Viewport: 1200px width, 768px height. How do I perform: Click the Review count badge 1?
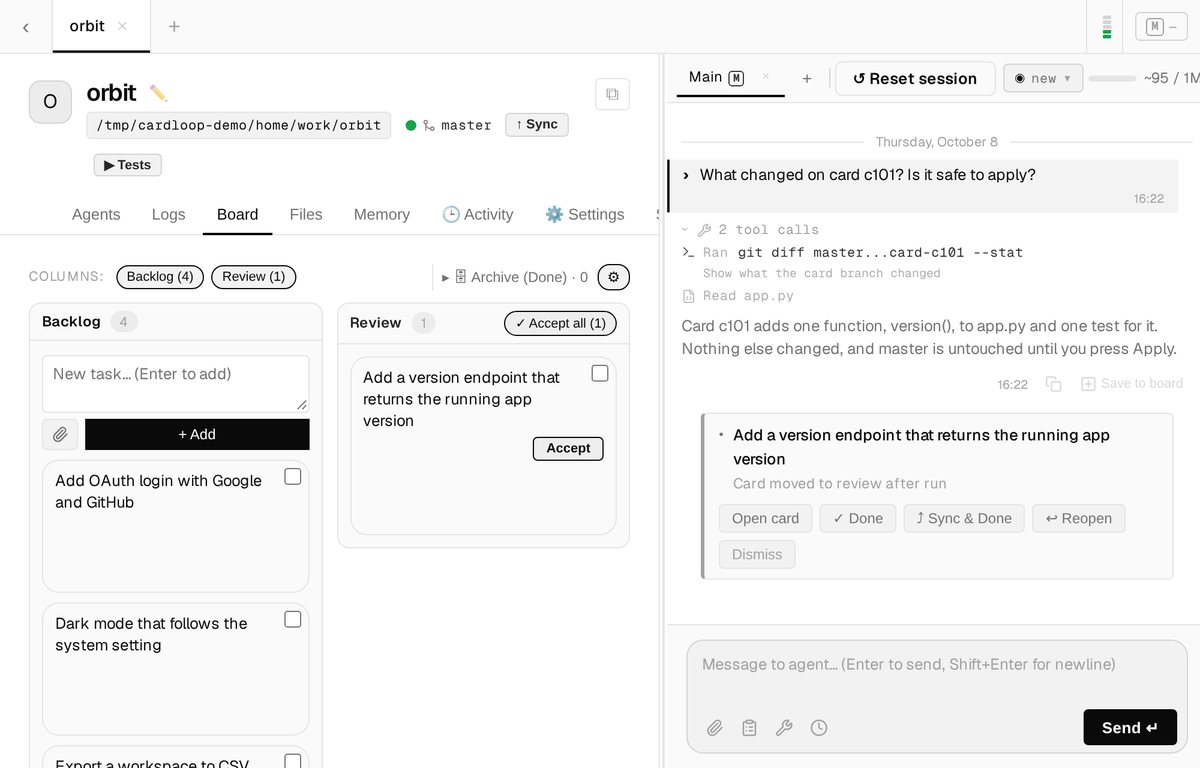pyautogui.click(x=423, y=322)
